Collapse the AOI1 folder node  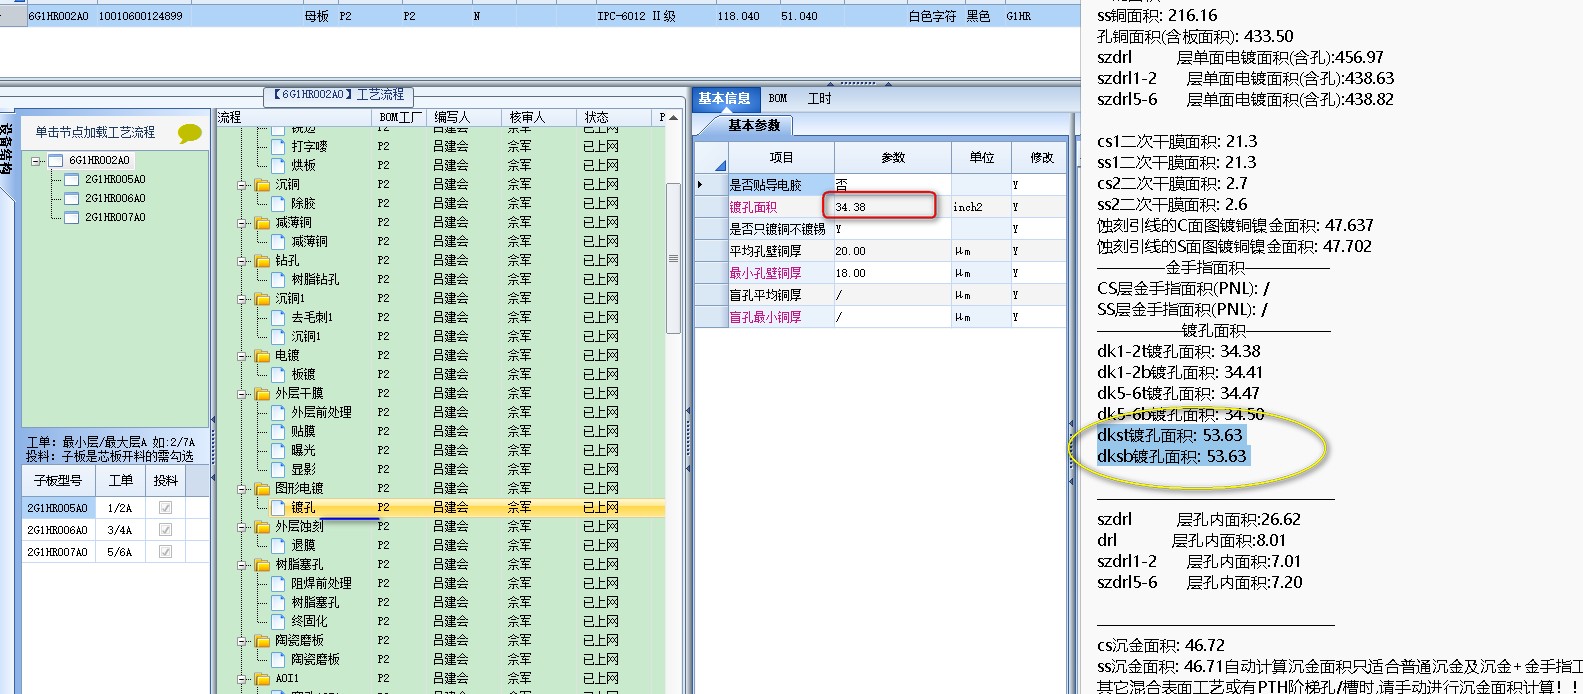pyautogui.click(x=242, y=678)
